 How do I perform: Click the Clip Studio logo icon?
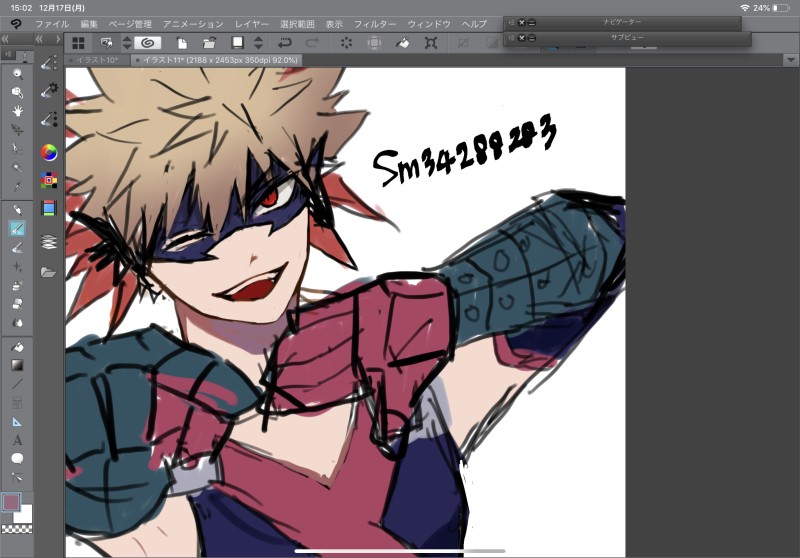click(x=16, y=23)
